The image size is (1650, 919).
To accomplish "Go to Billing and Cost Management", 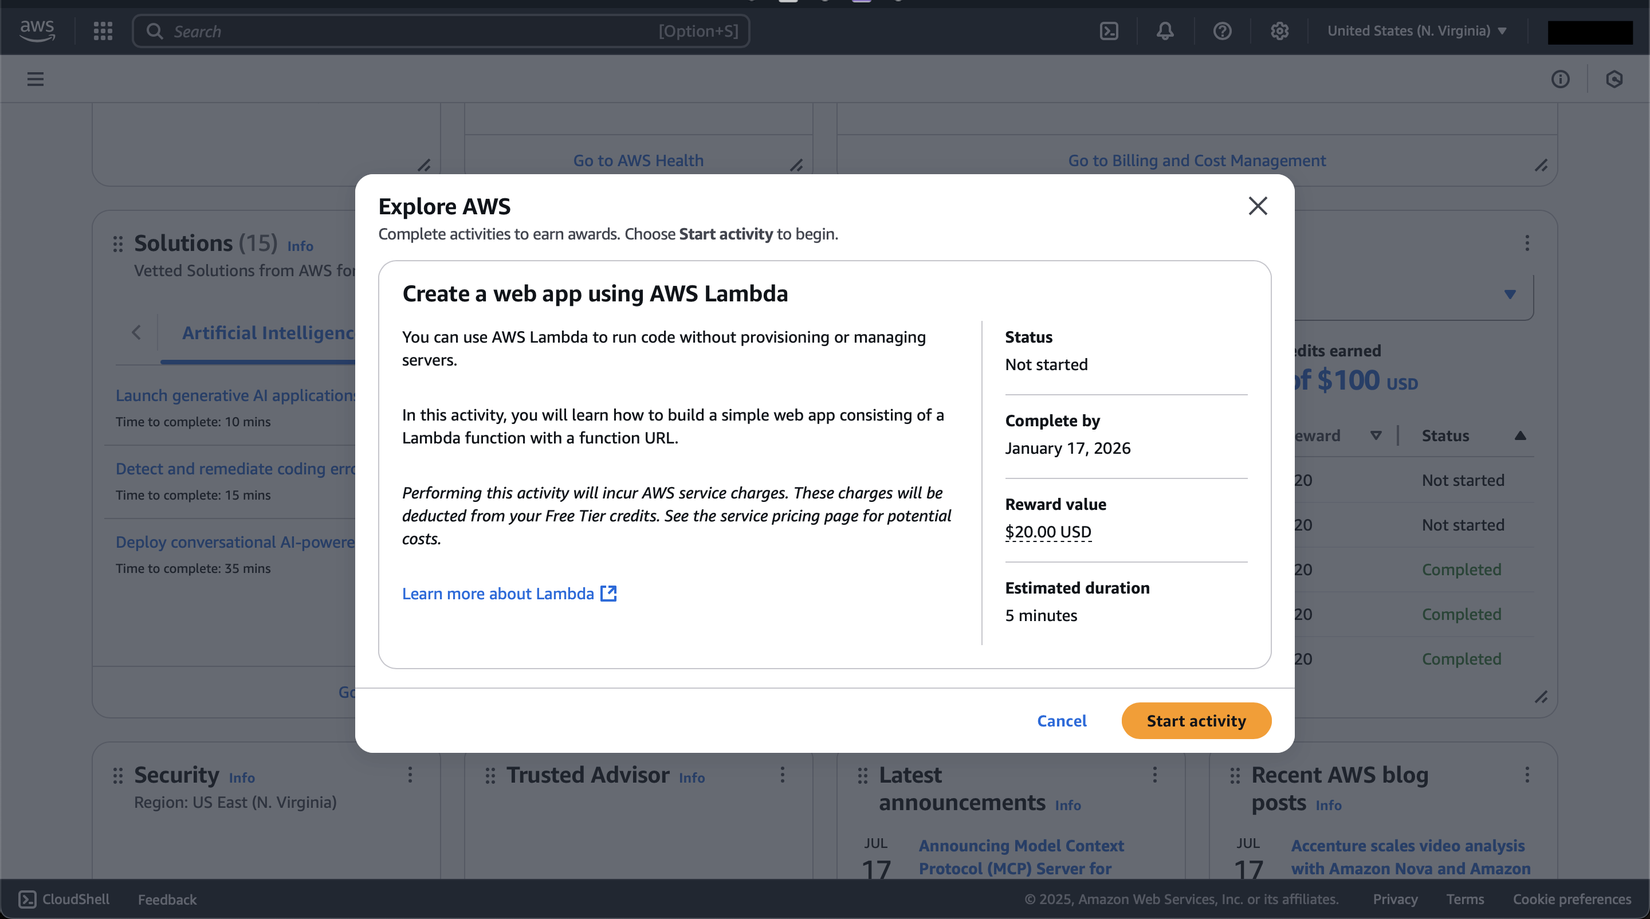I will (1196, 161).
